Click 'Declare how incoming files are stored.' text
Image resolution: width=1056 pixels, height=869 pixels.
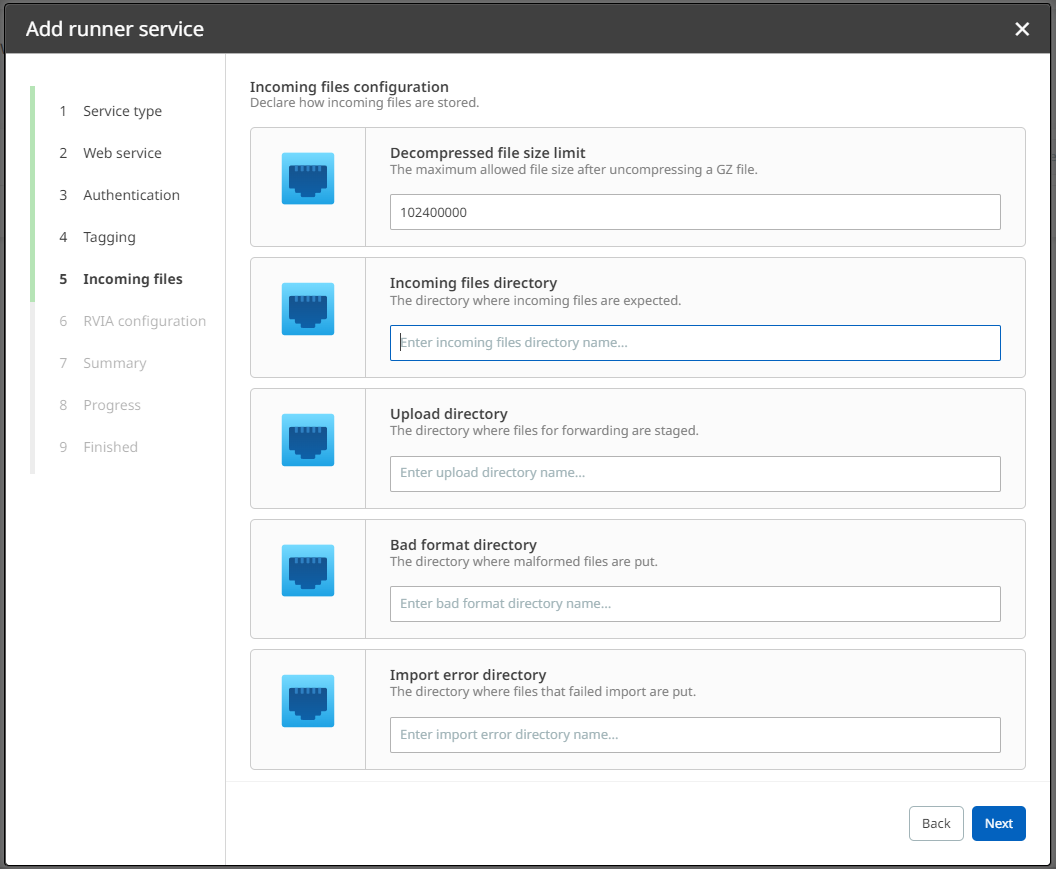[x=364, y=103]
